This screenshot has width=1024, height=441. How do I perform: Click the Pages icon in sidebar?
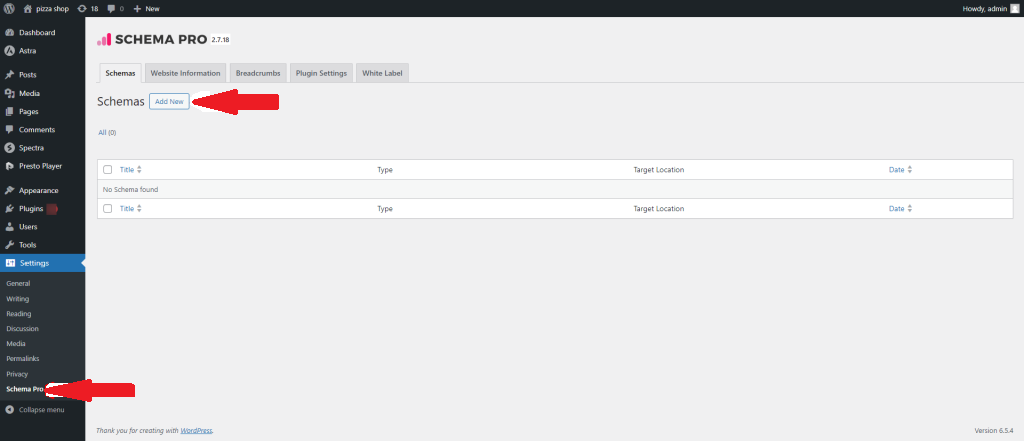[10, 112]
